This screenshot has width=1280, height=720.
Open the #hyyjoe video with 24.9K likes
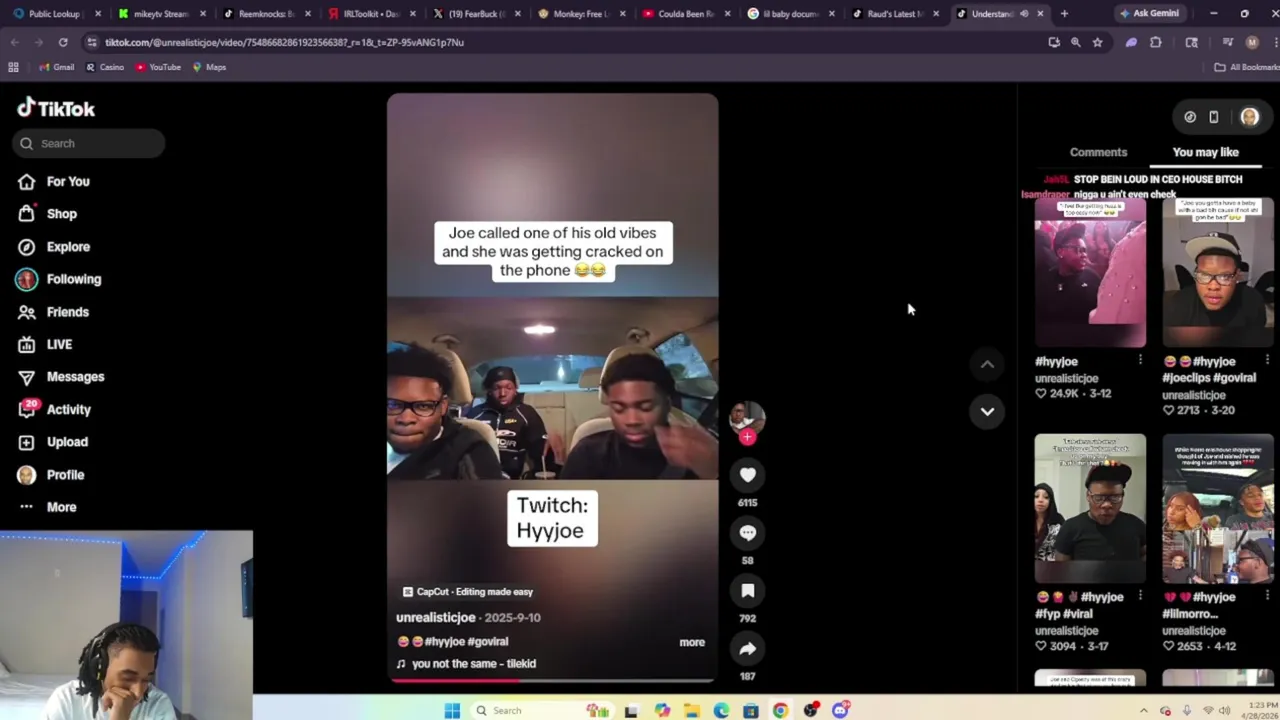tap(1090, 273)
